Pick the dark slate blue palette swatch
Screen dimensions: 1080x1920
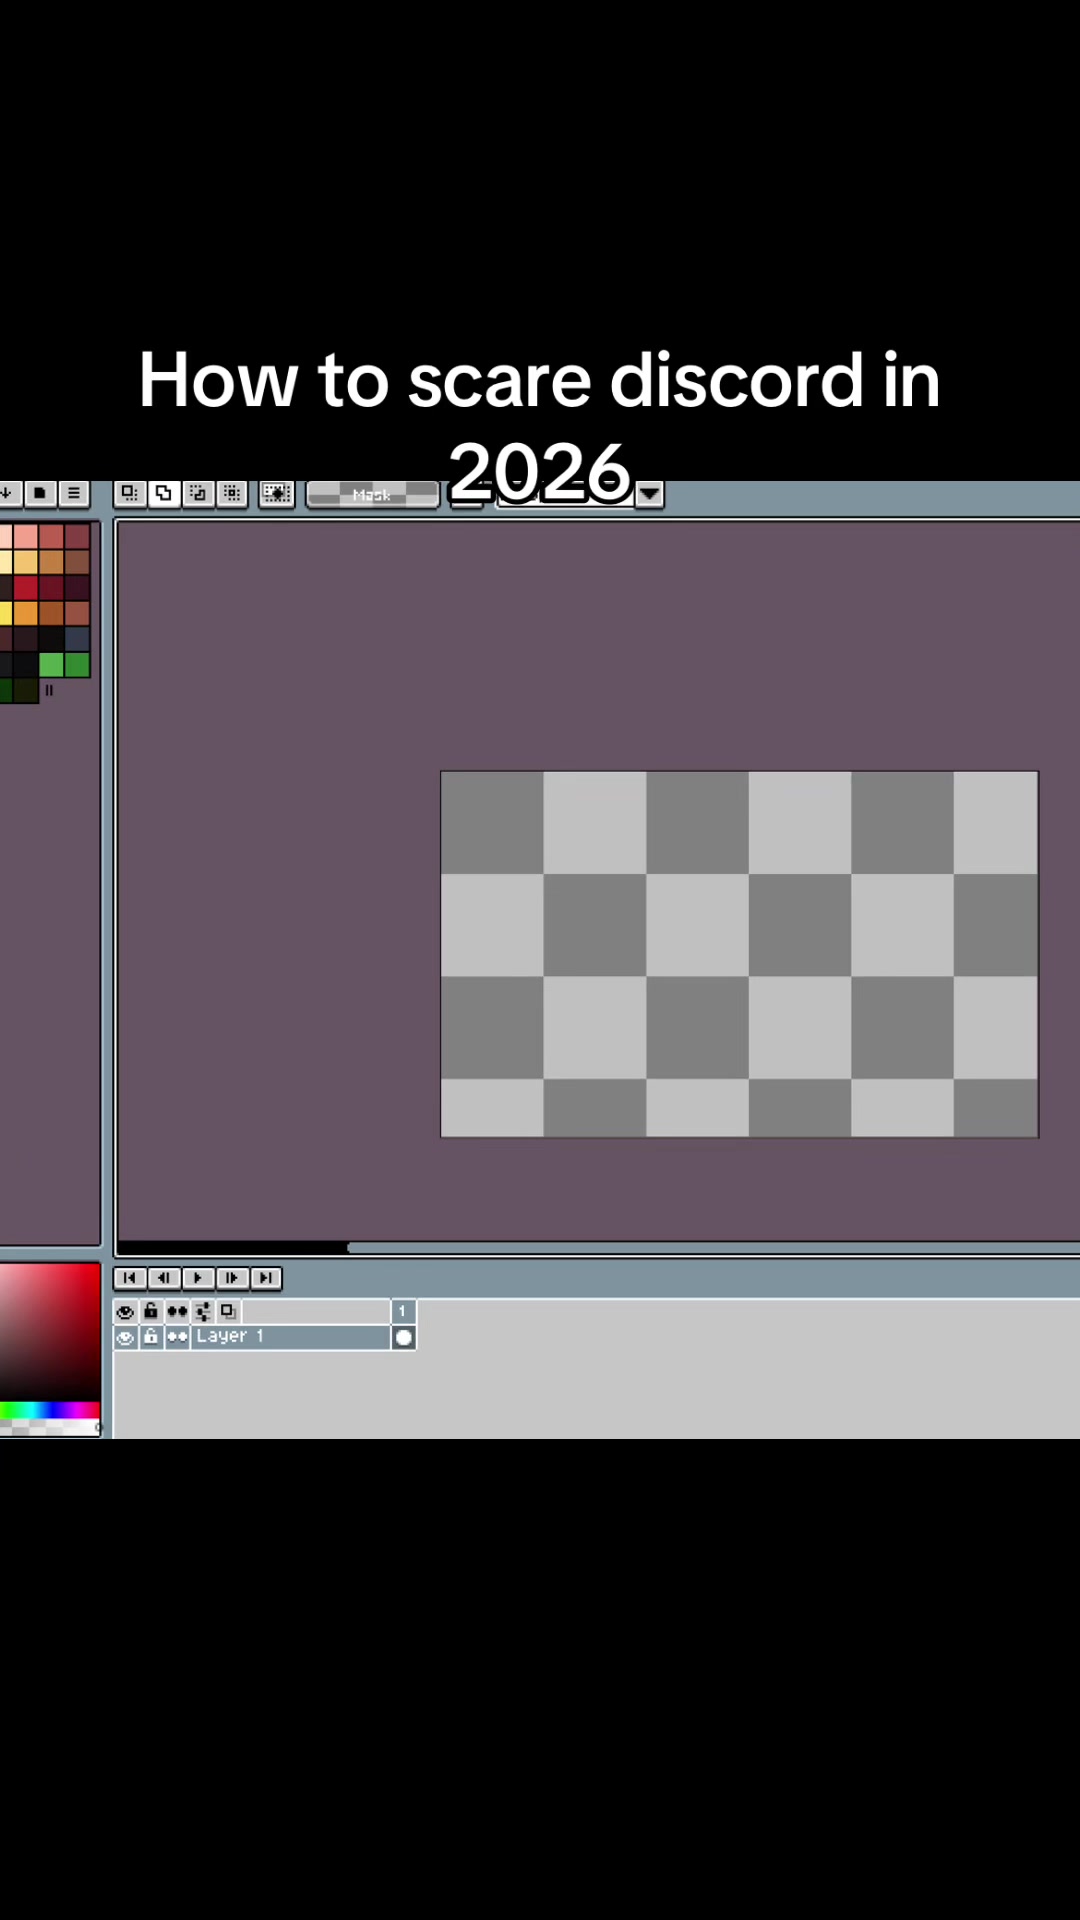pyautogui.click(x=77, y=638)
